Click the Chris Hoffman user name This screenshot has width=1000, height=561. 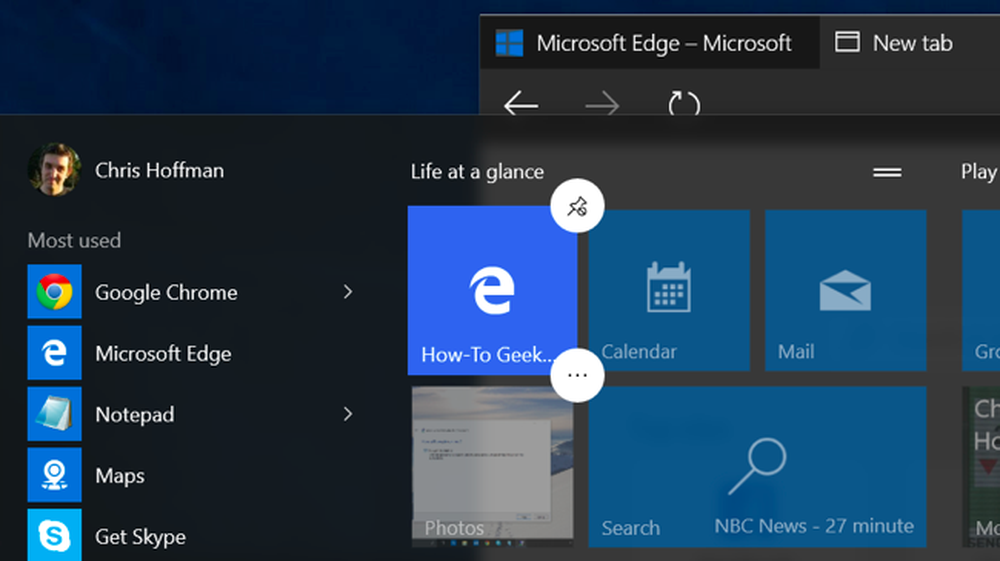pyautogui.click(x=159, y=170)
